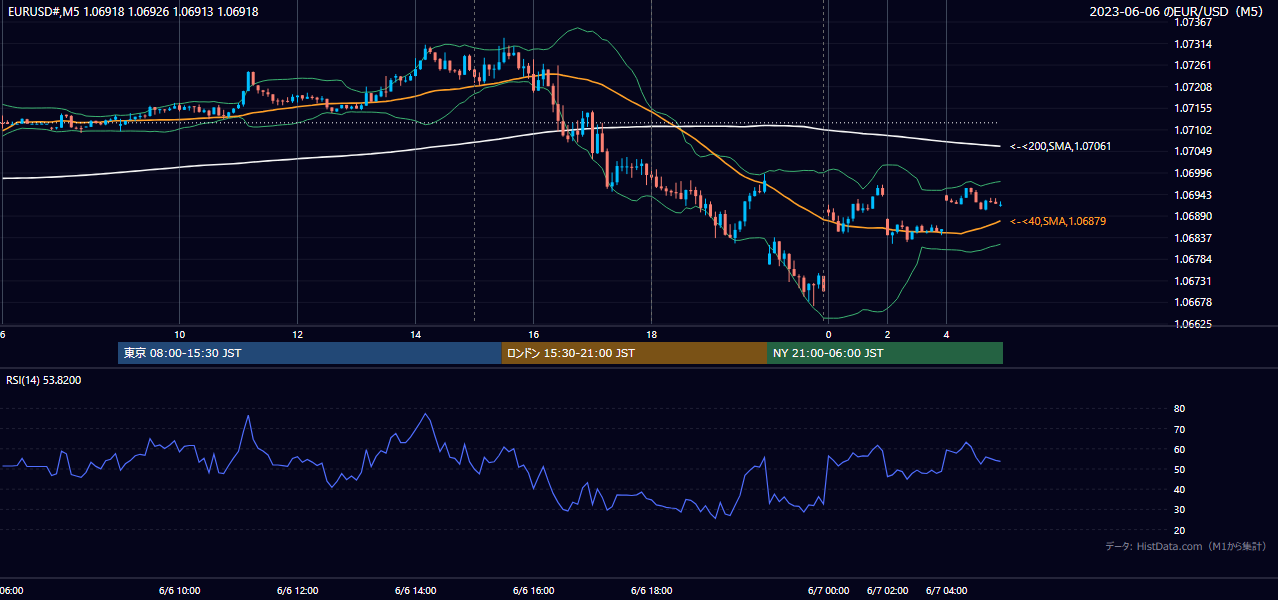Click price axis value 1.07102
1278x600 pixels.
1193,130
